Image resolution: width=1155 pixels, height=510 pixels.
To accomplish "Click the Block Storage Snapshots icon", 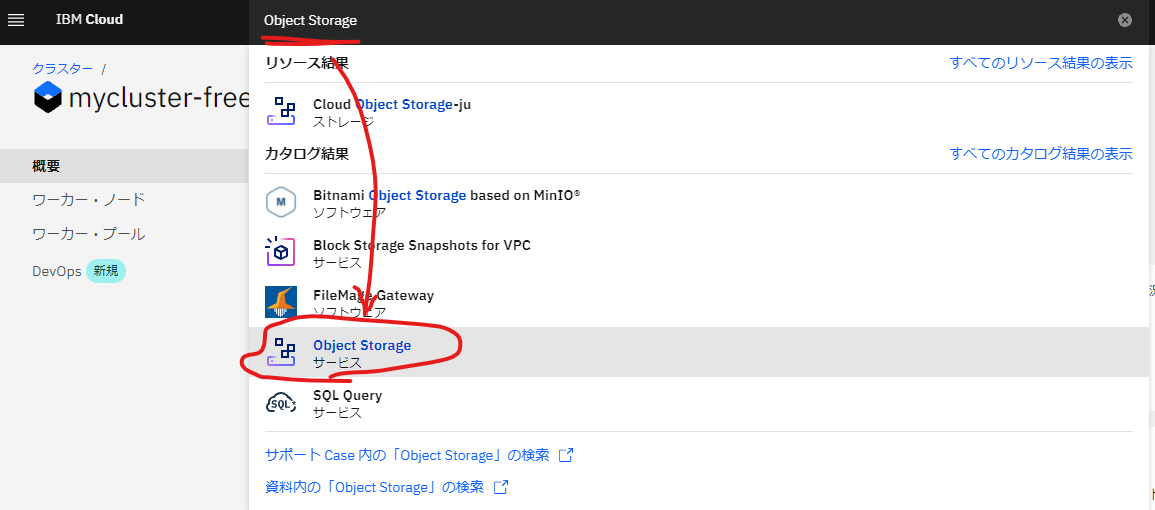I will click(x=281, y=252).
